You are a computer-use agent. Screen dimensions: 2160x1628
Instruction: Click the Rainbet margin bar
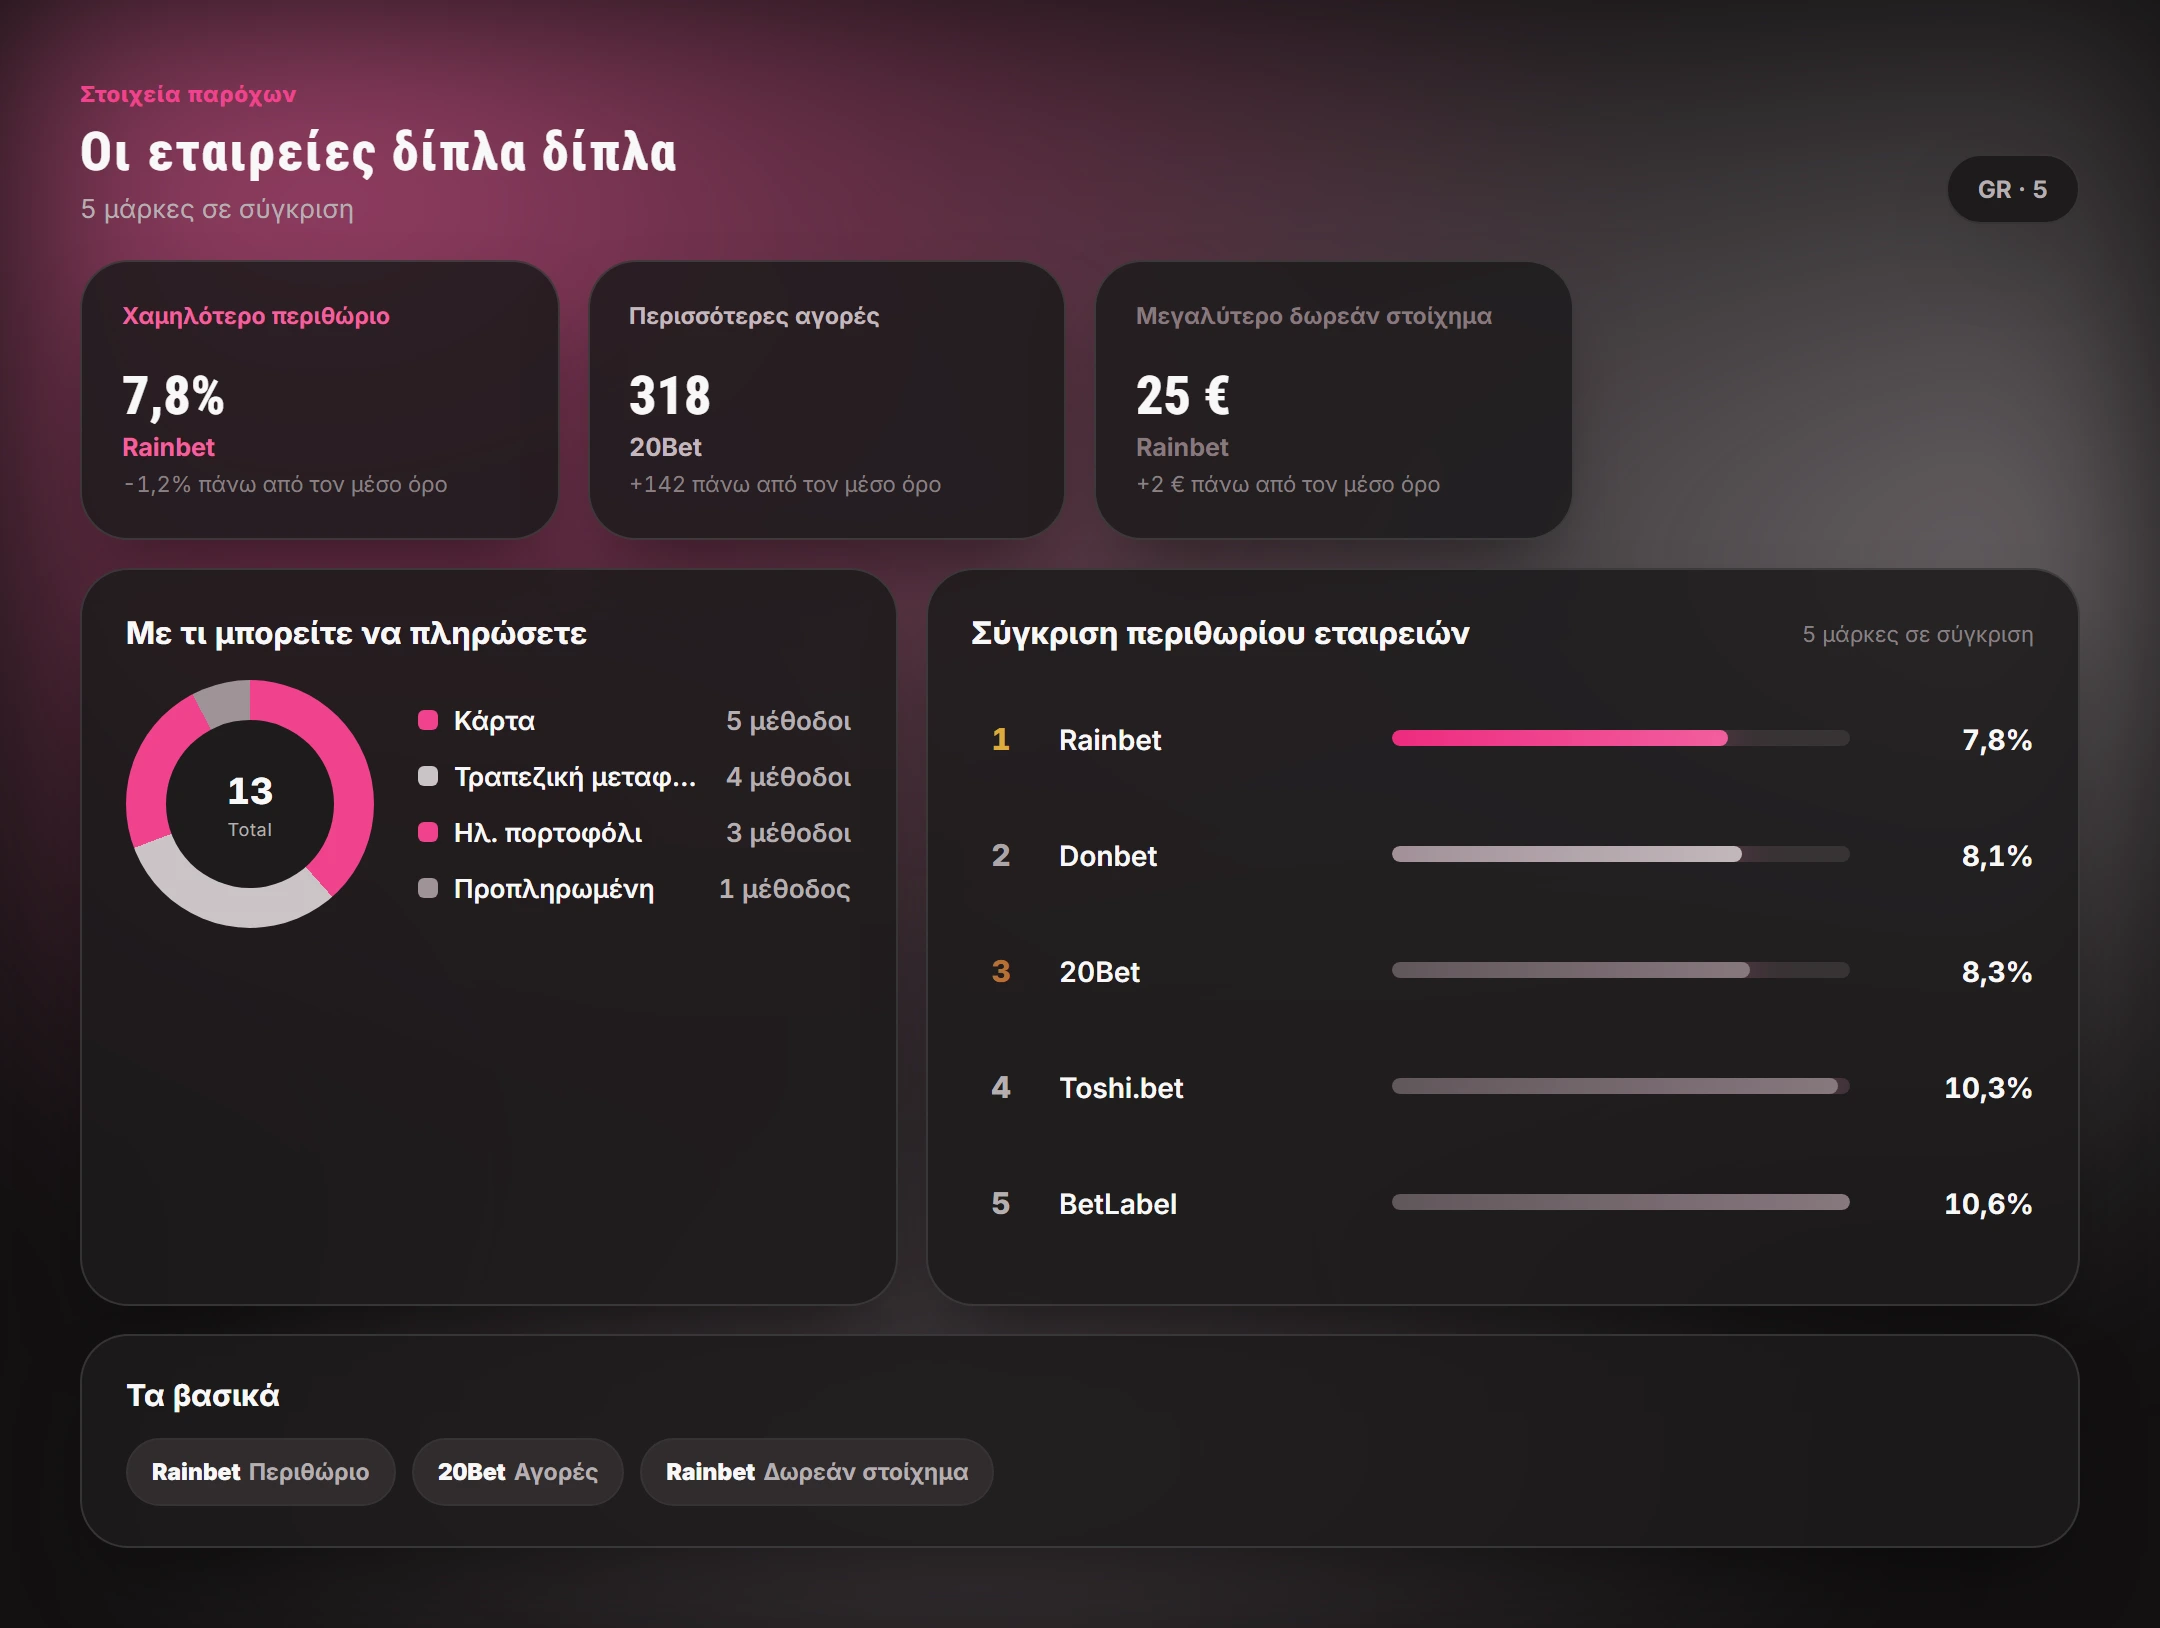(1620, 738)
